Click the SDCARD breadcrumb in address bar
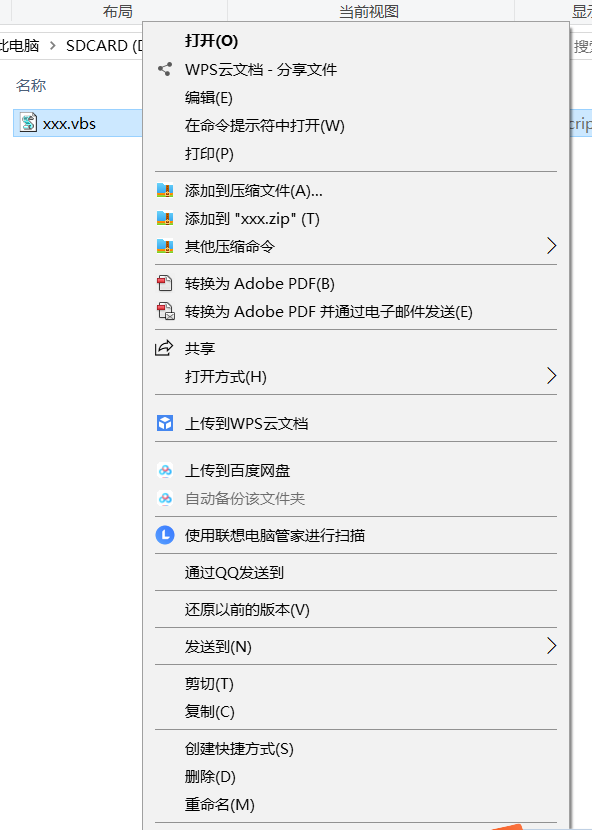This screenshot has height=830, width=592. pyautogui.click(x=103, y=46)
